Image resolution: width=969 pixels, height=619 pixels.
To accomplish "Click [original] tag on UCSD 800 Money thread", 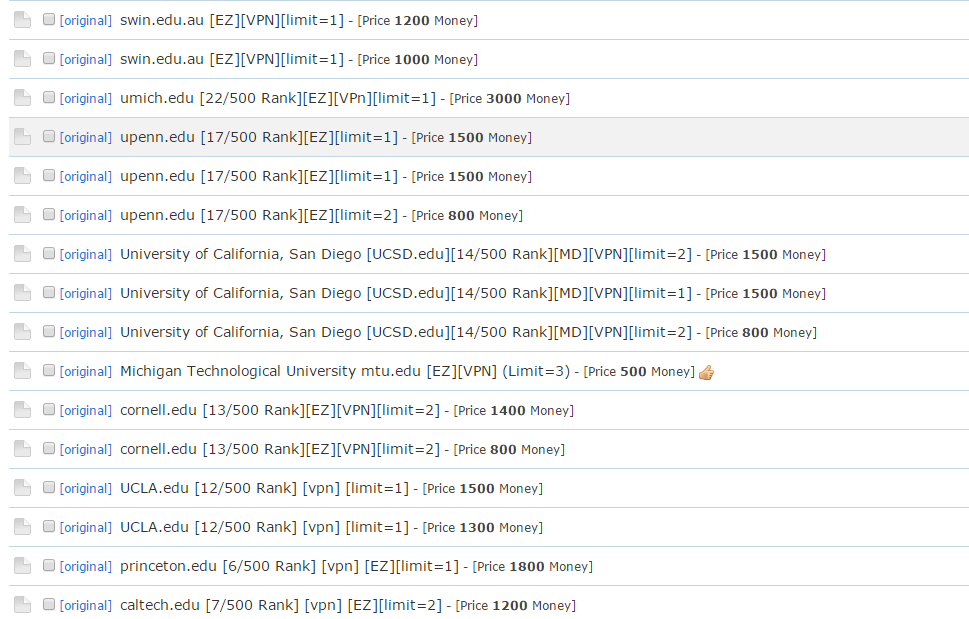I will click(85, 332).
